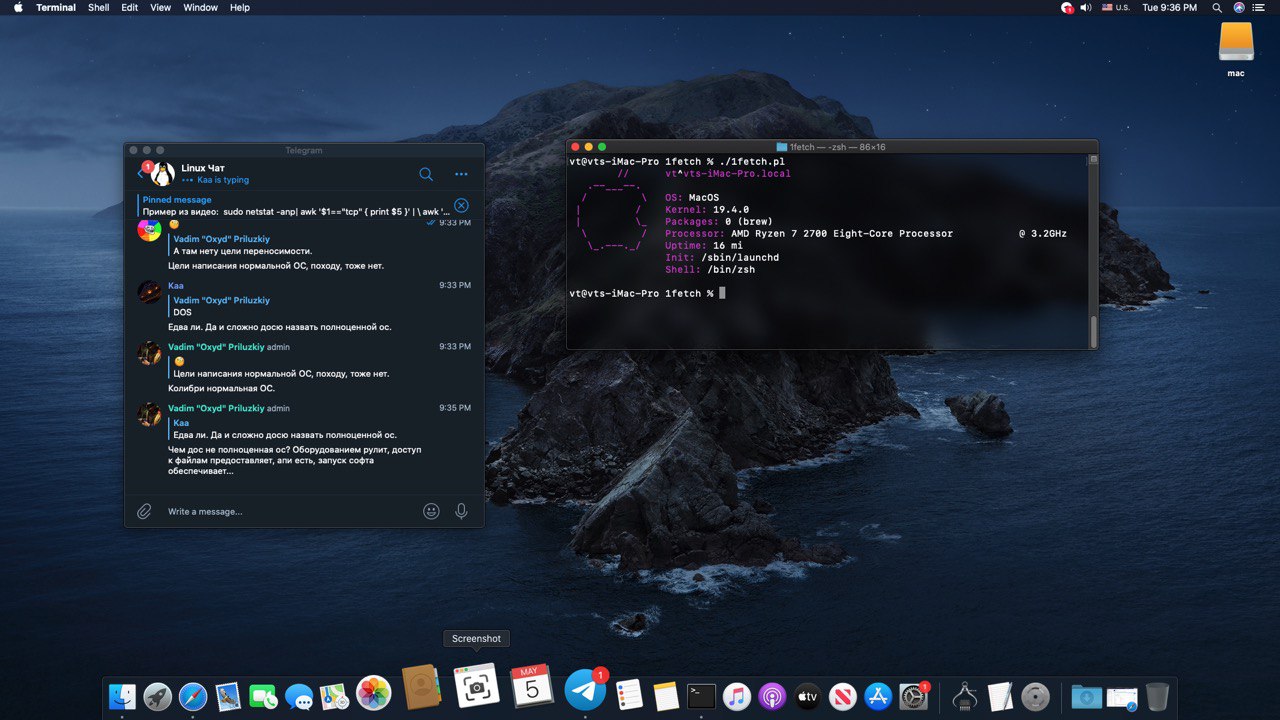Activate Siri from the menu bar

pos(1240,7)
